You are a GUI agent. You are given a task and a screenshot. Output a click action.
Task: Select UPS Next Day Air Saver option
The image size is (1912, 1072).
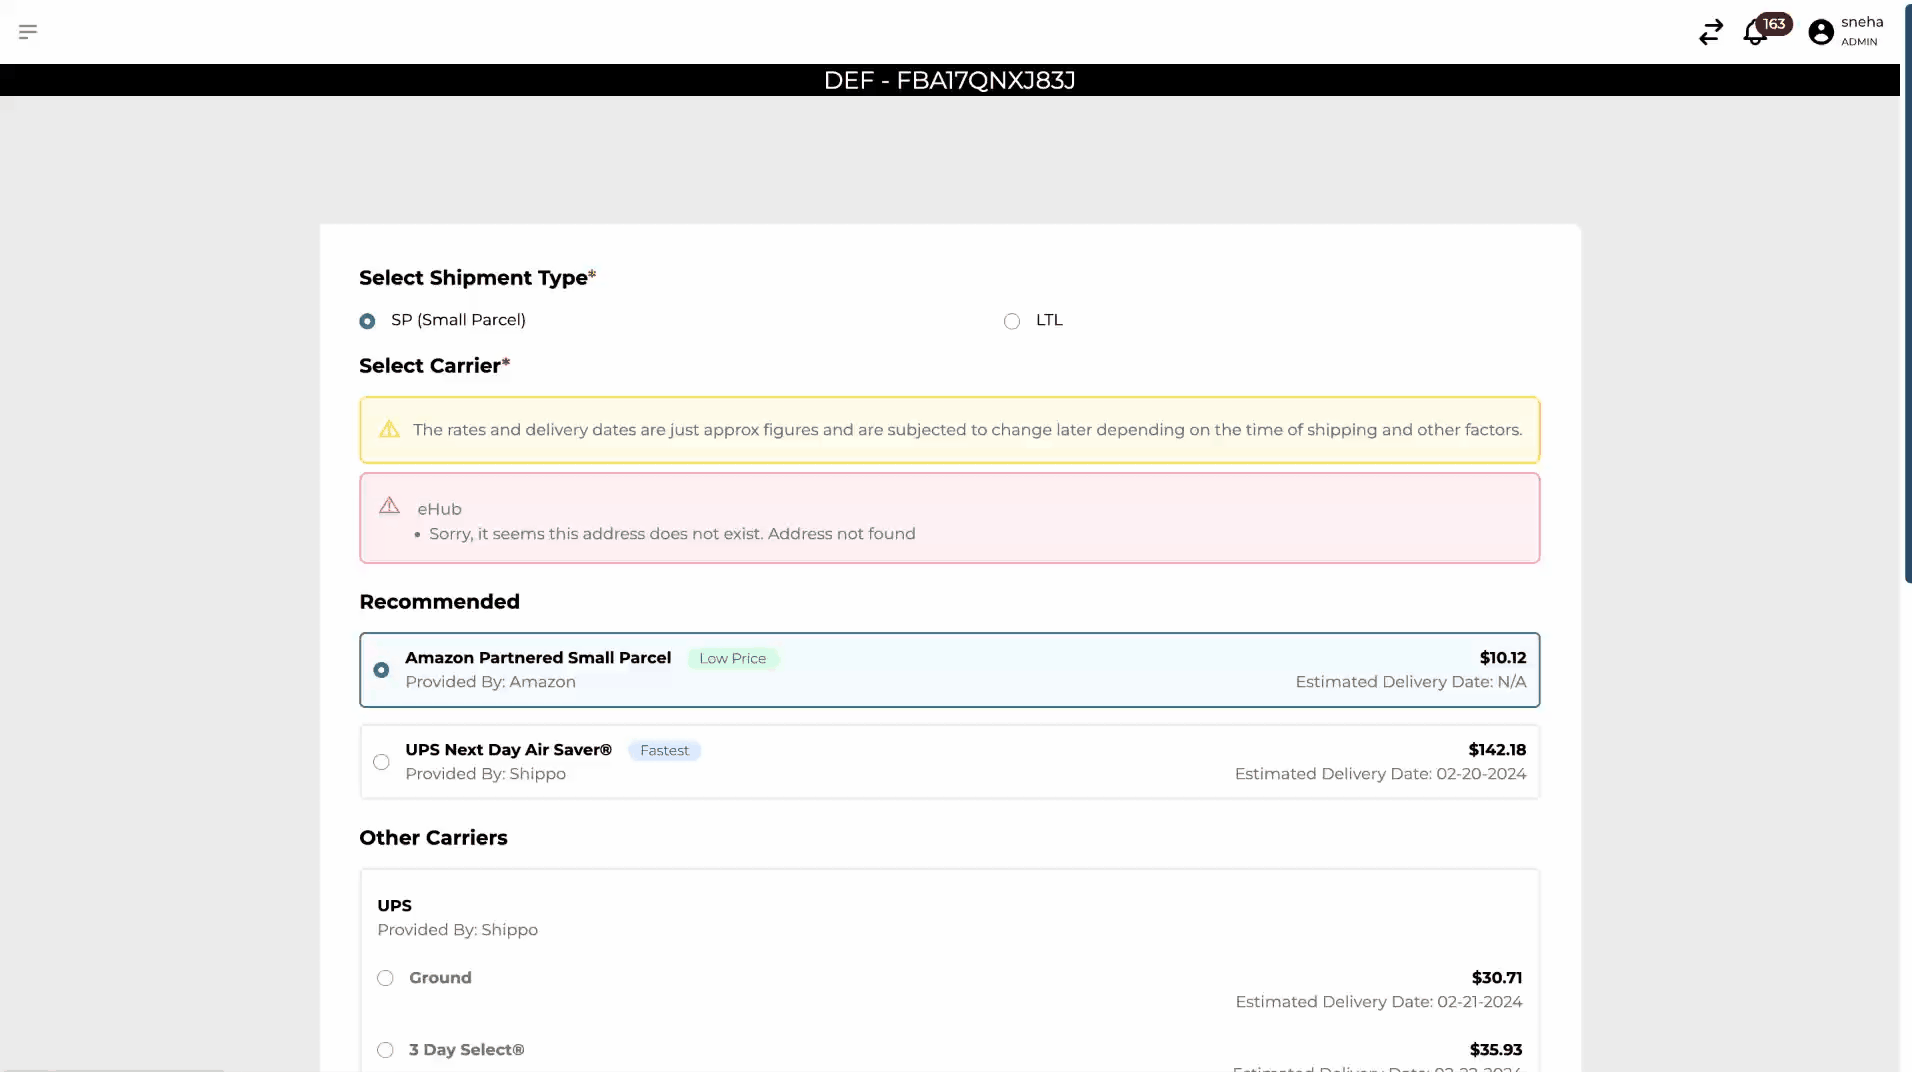click(x=381, y=762)
